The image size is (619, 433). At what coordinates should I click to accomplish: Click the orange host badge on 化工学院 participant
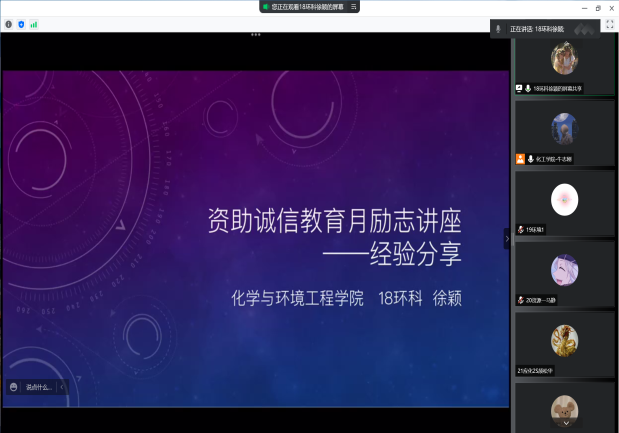(x=520, y=159)
